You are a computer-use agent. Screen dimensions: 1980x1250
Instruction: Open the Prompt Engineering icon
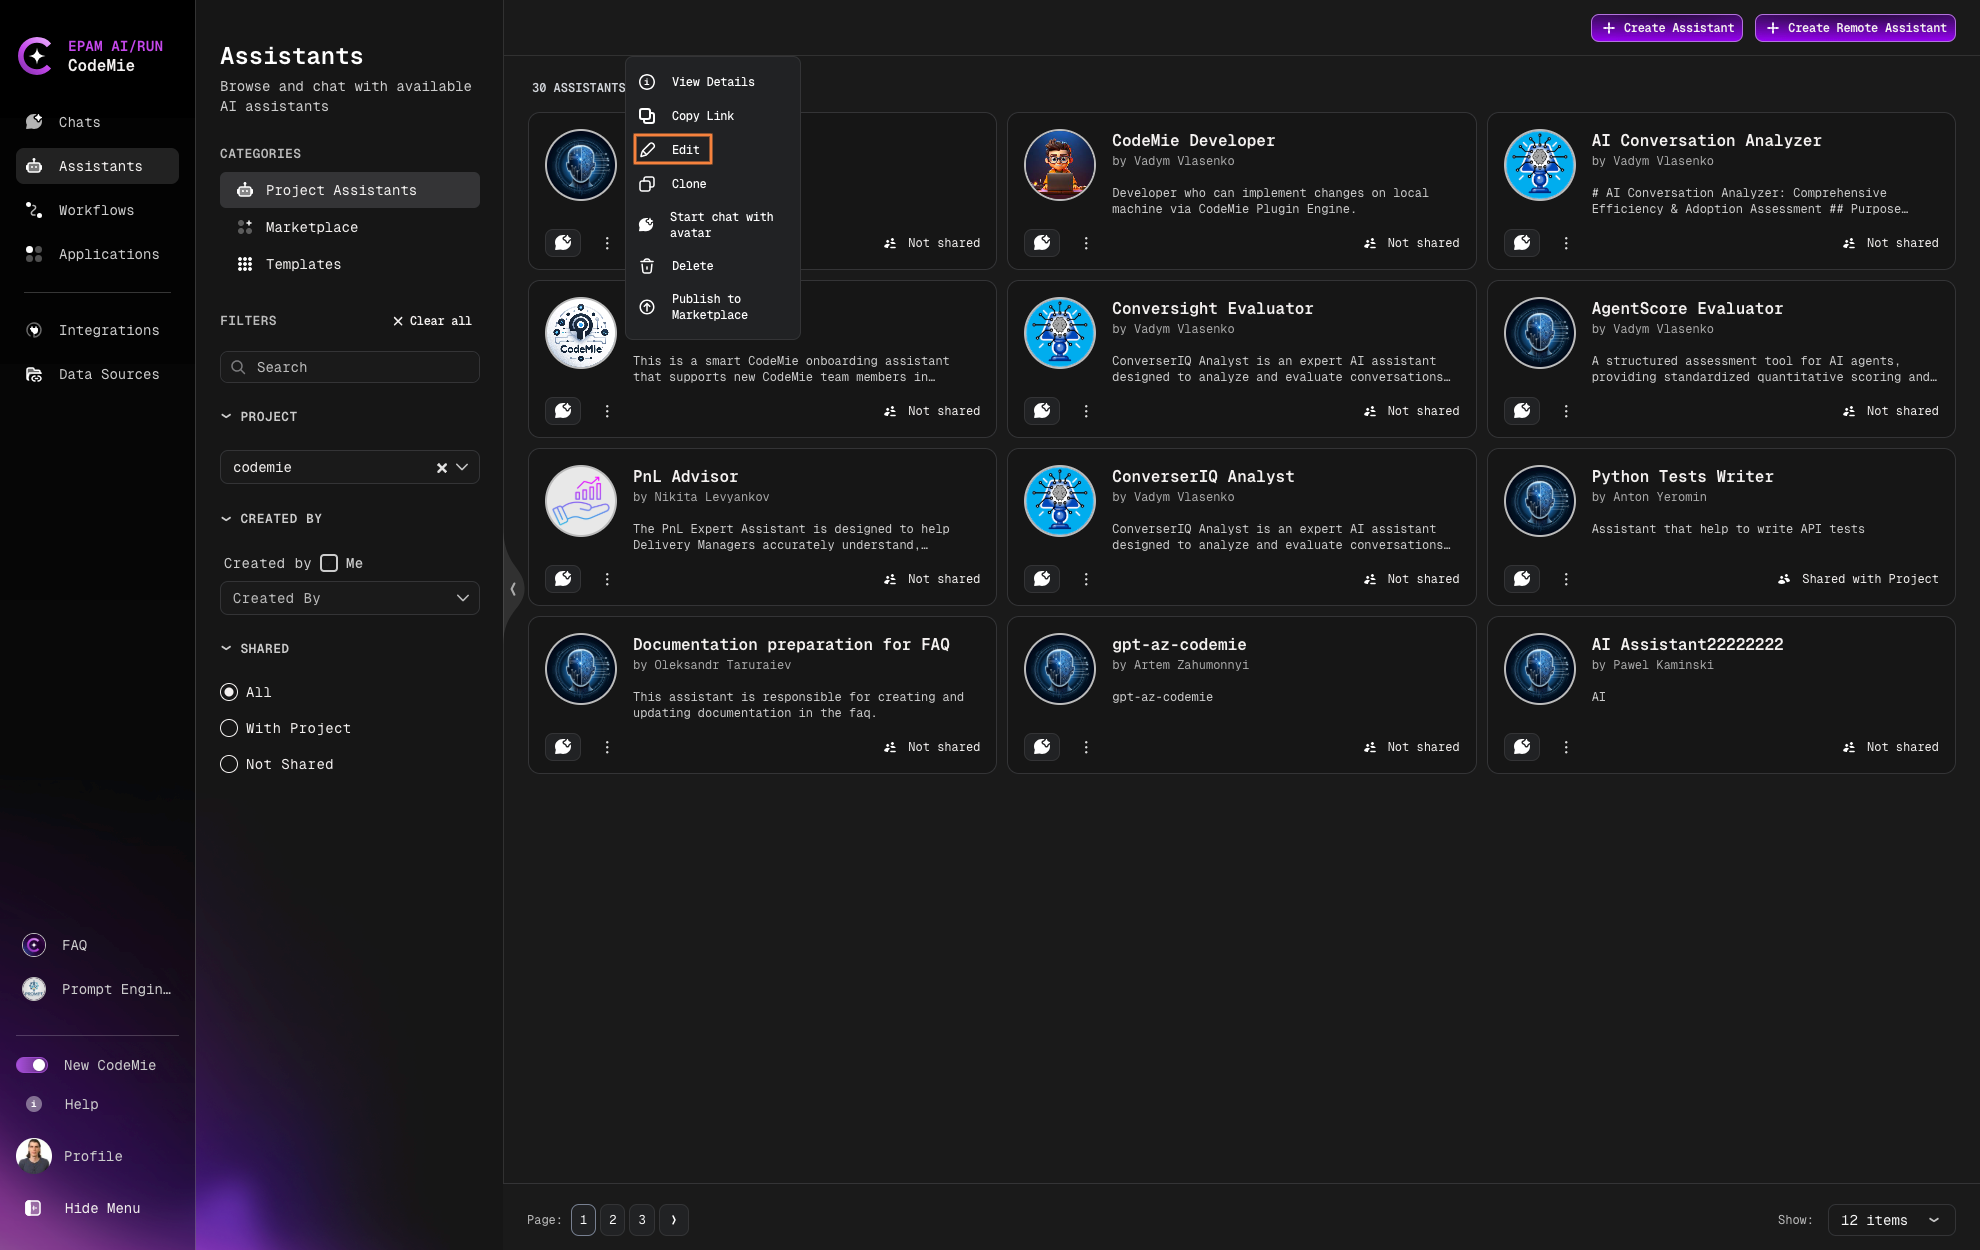33,989
